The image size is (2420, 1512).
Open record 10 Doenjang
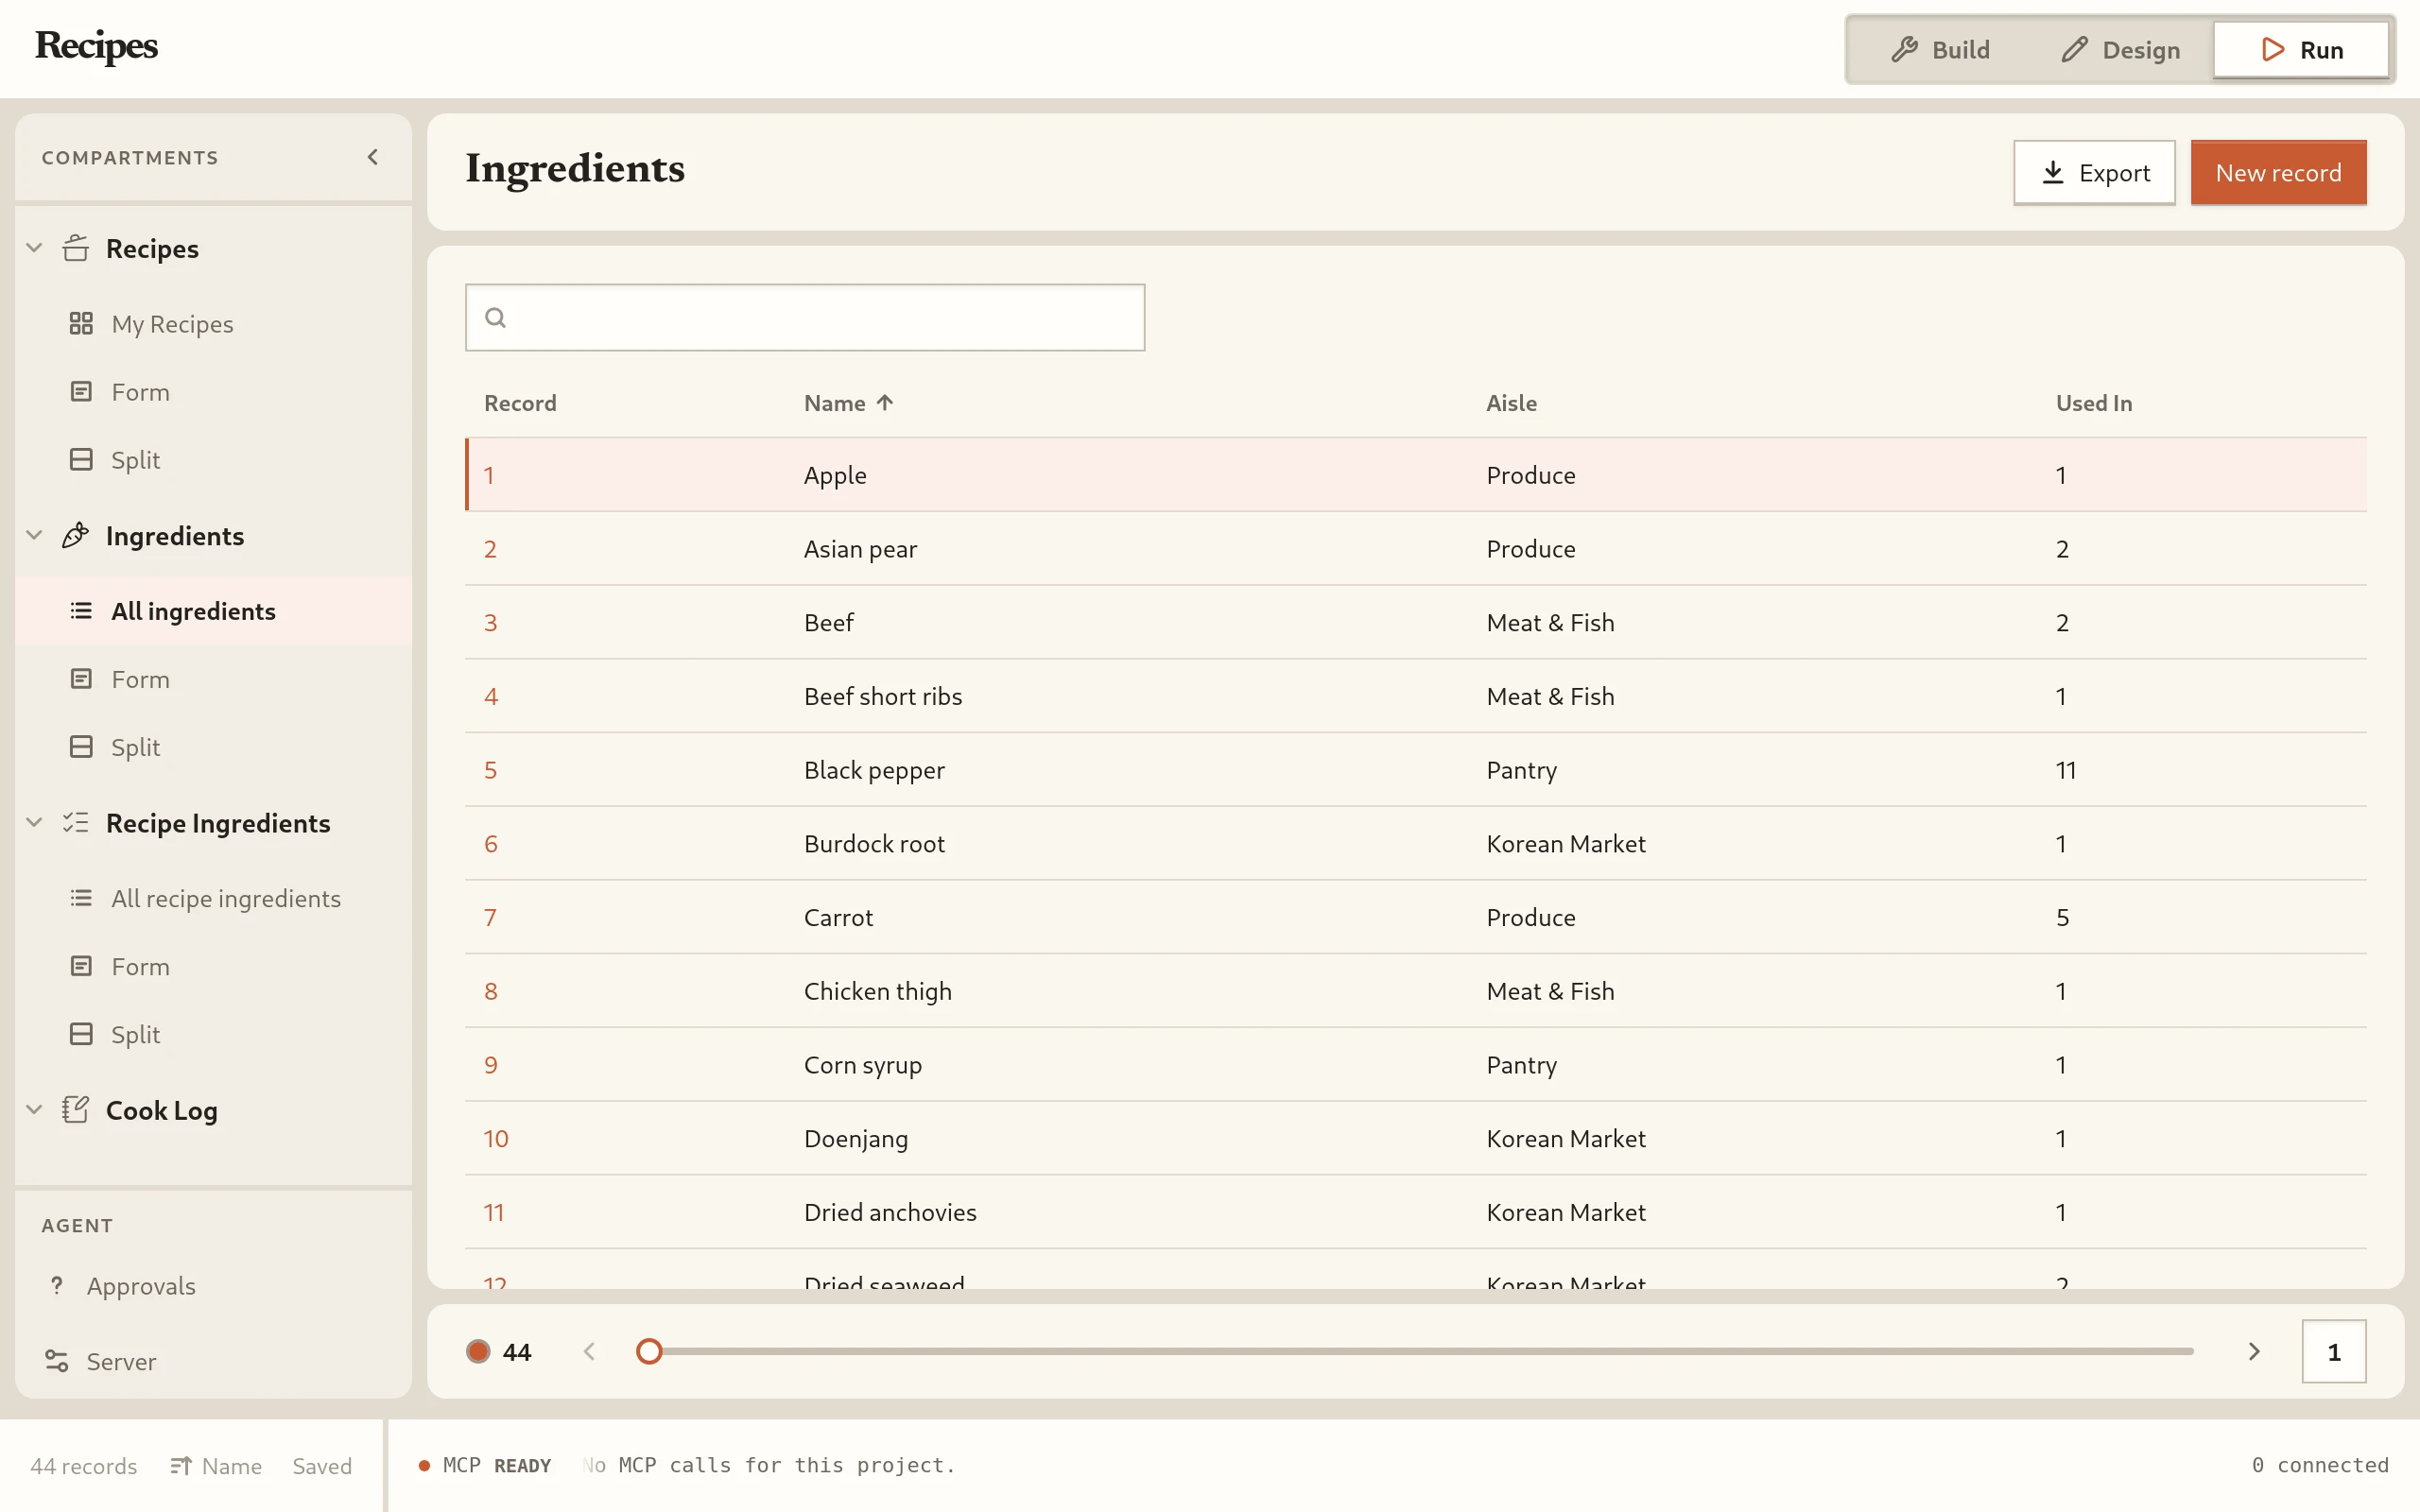pyautogui.click(x=1415, y=1138)
